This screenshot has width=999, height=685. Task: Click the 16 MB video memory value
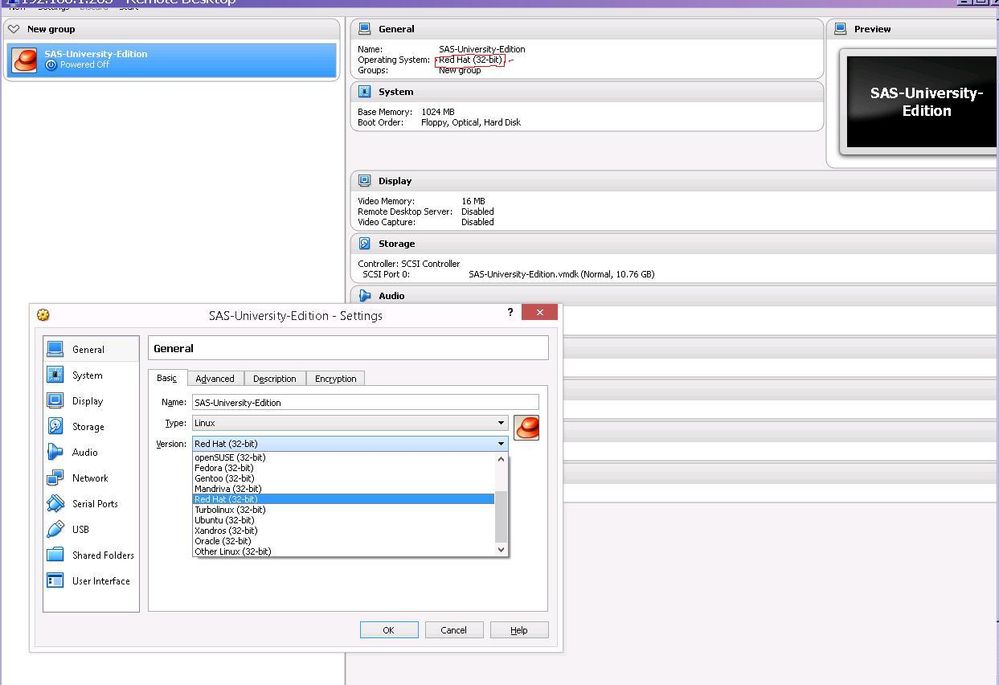pos(473,201)
